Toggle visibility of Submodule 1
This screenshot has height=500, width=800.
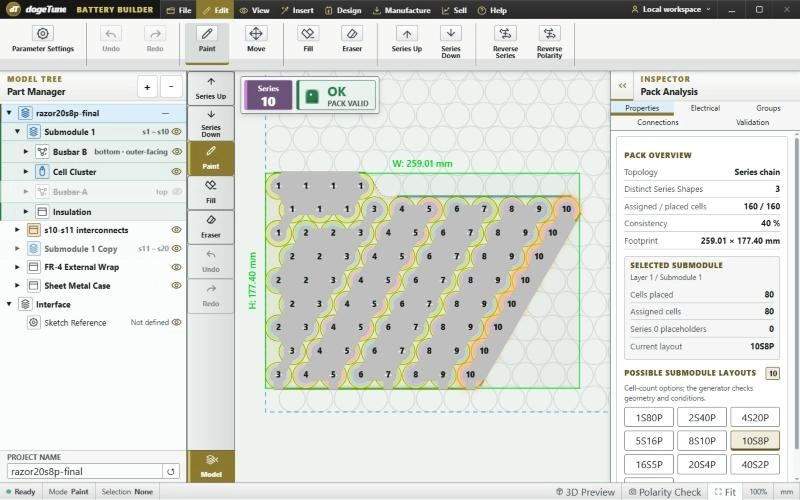pos(177,132)
